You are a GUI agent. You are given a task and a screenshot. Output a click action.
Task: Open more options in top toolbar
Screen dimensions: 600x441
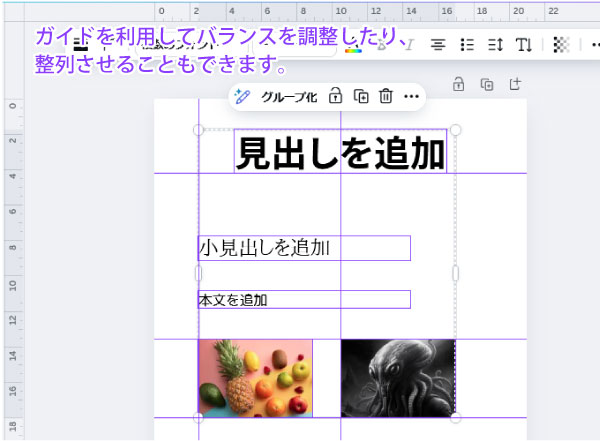[x=595, y=45]
